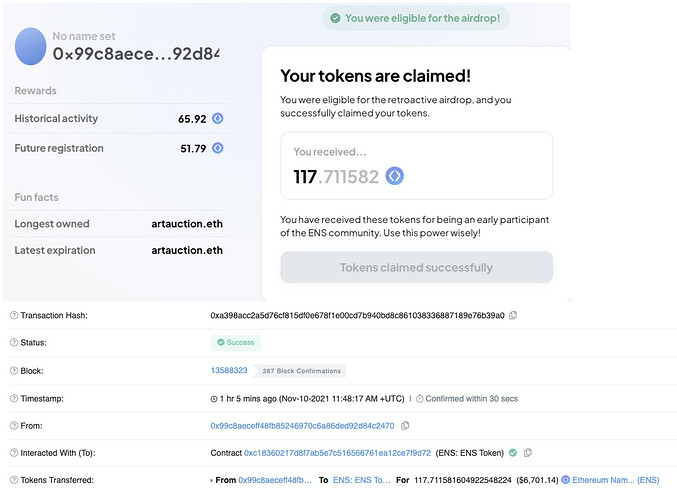
Task: Click stopwatch icon beside Confirmed within 30 secs
Action: 420,399
